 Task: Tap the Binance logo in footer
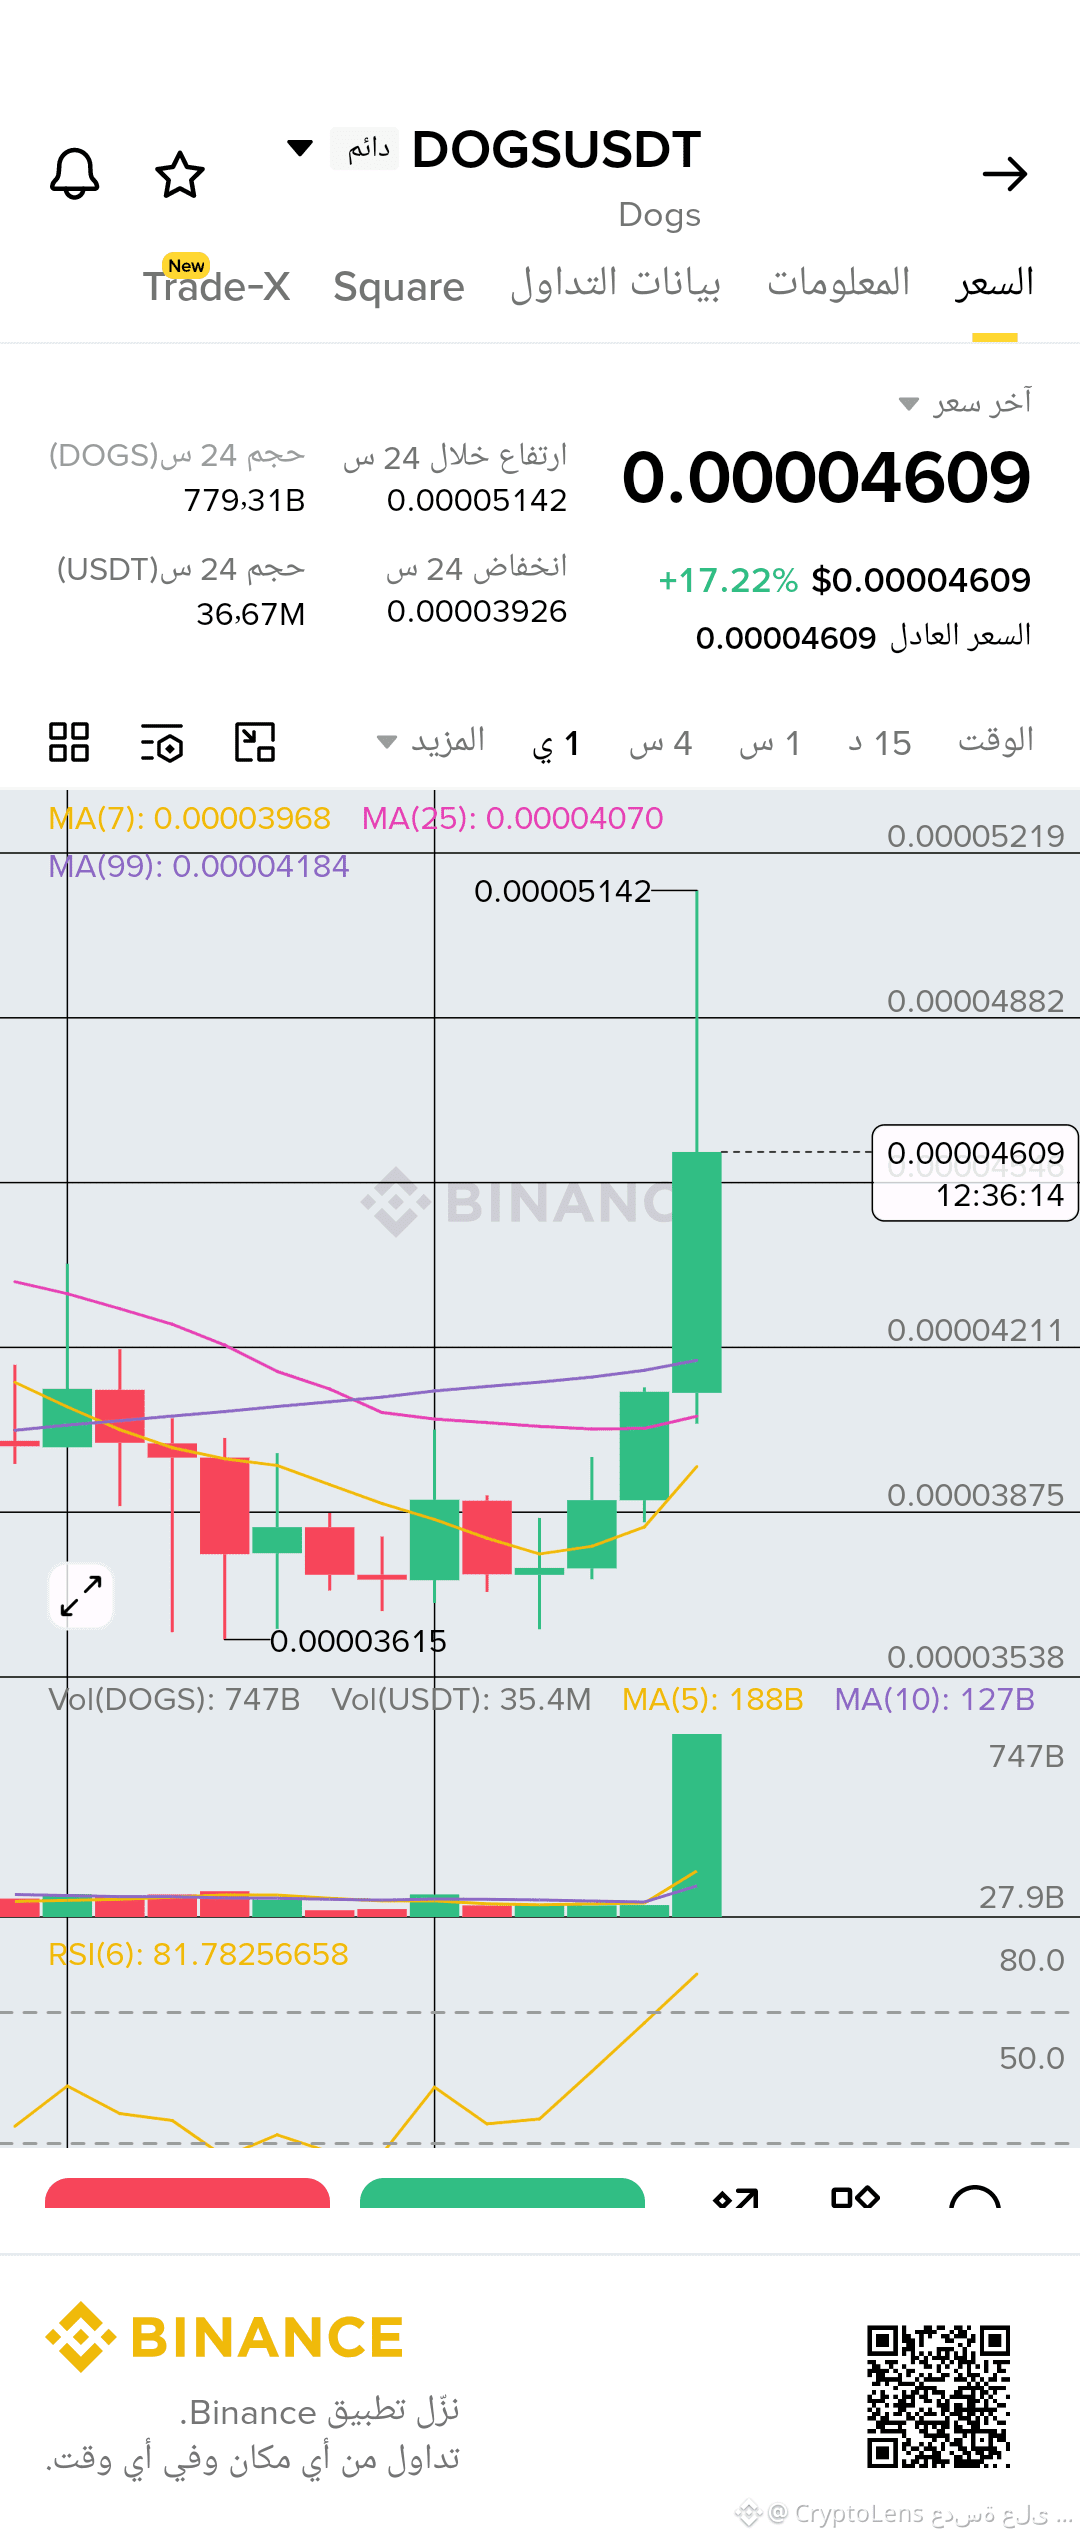(224, 2337)
